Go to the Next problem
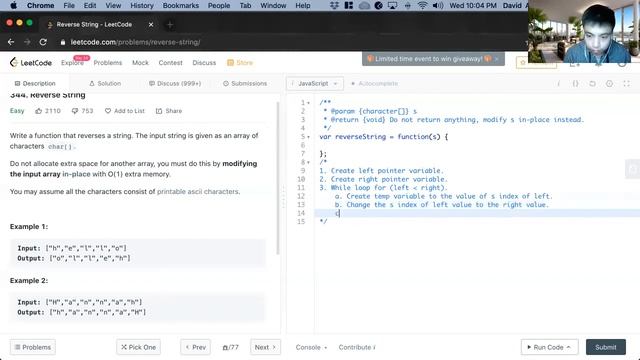The height and width of the screenshot is (360, 640). (265, 347)
